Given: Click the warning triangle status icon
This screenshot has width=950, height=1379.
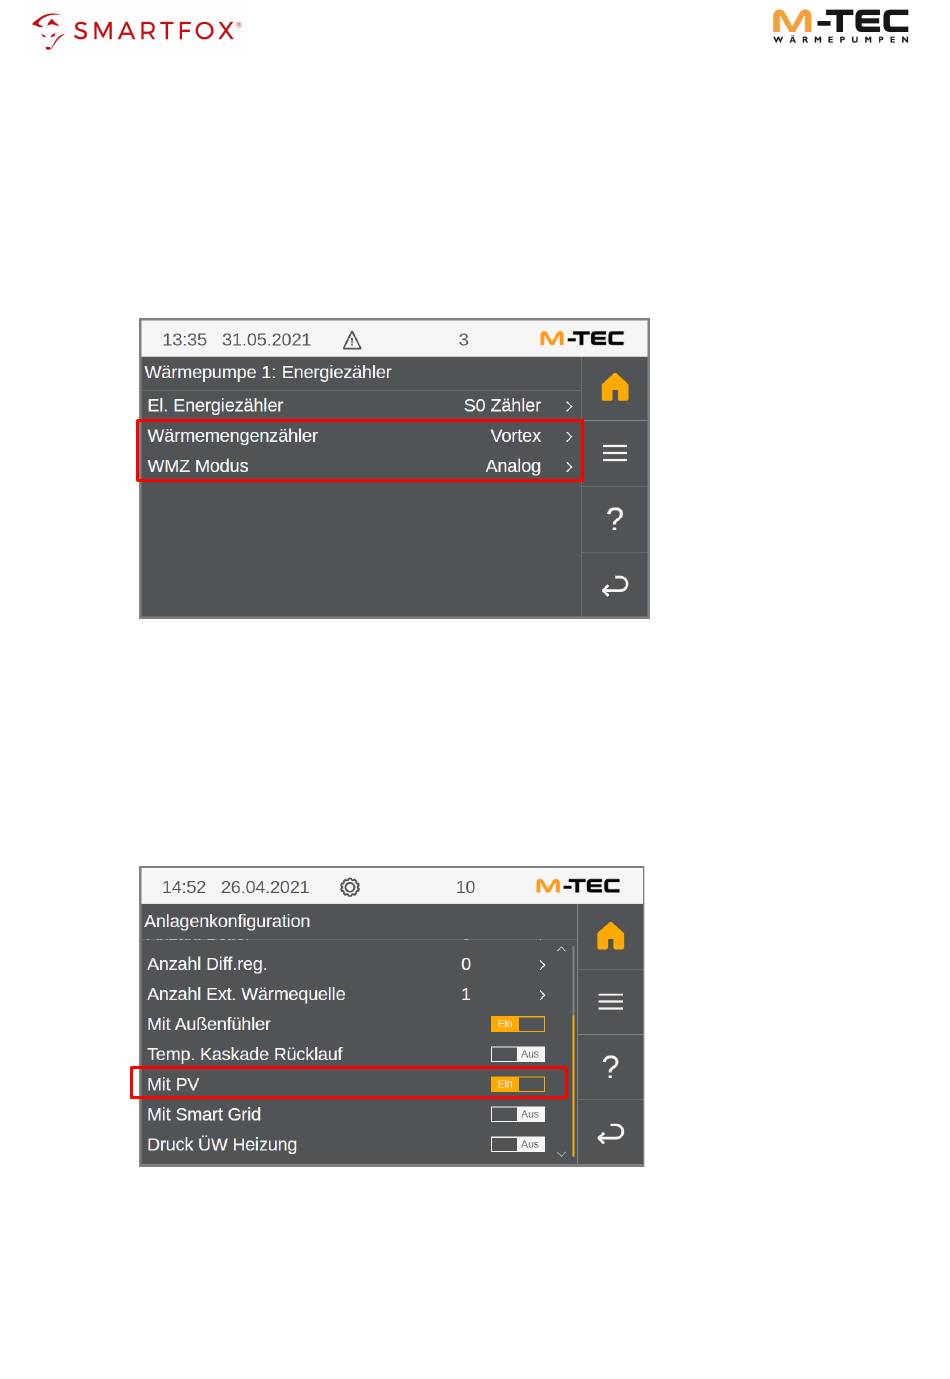Looking at the screenshot, I should coord(352,340).
